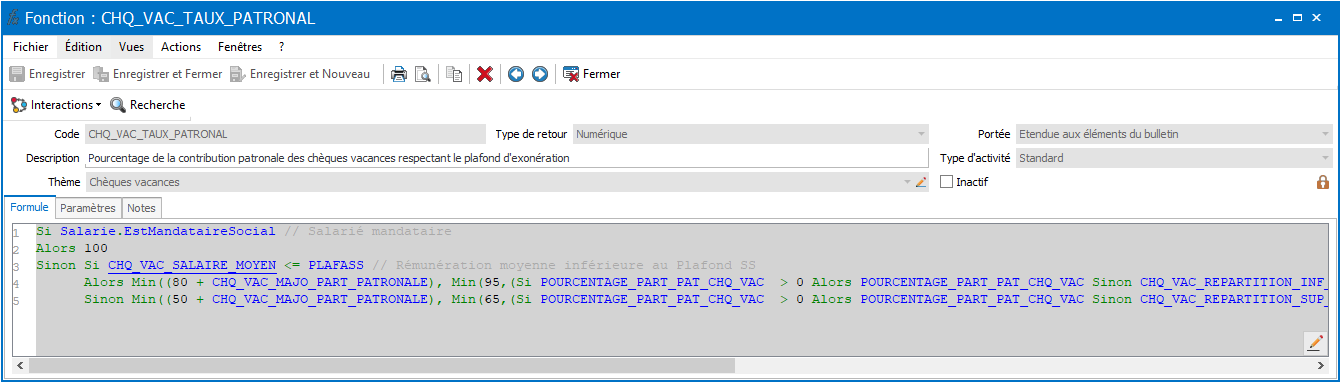Viewport: 1341px width, 383px height.
Task: Expand the Portée dropdown
Action: coord(1325,134)
